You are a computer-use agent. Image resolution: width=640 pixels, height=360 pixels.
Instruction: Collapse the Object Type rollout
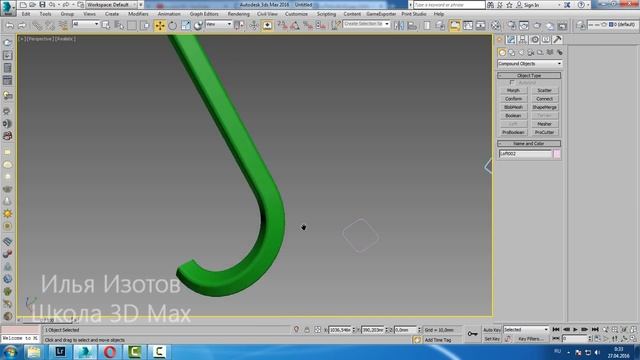(x=529, y=76)
